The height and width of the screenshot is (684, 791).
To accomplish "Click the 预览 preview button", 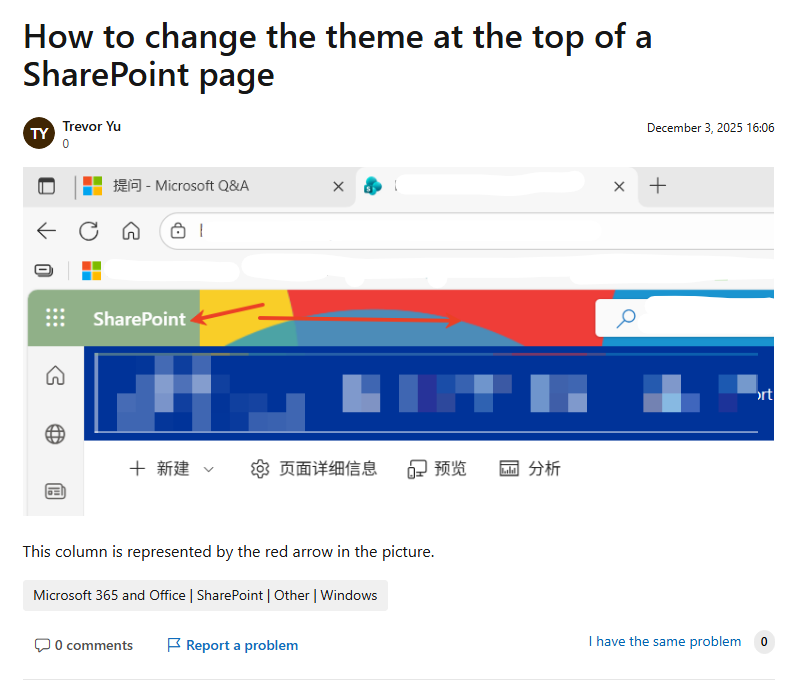I will [x=437, y=469].
